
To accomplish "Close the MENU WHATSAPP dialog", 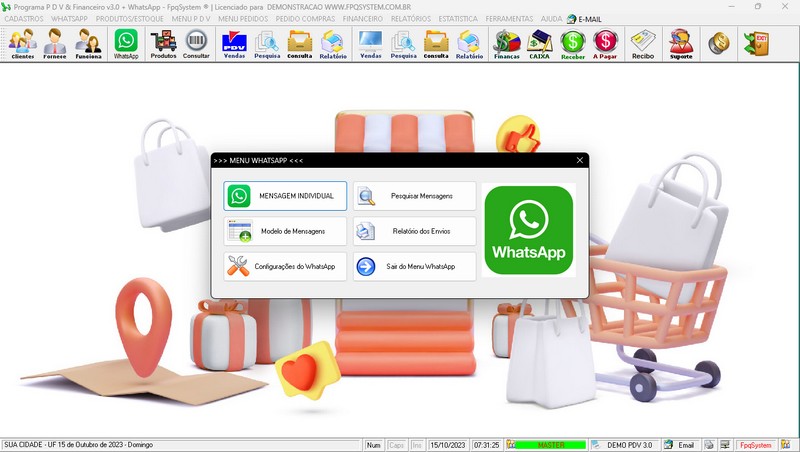I will tap(580, 160).
